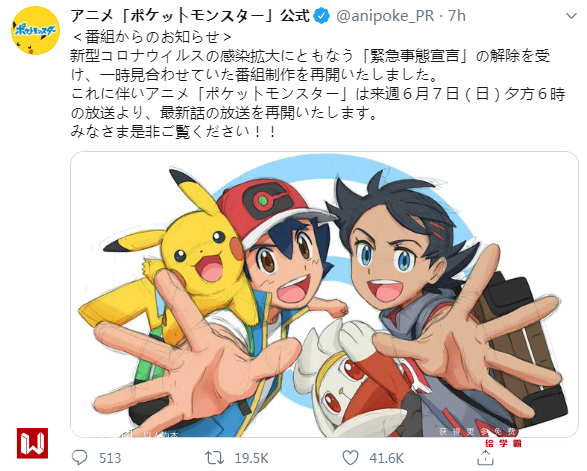
Task: Click the retweet arrows icon
Action: (x=215, y=458)
